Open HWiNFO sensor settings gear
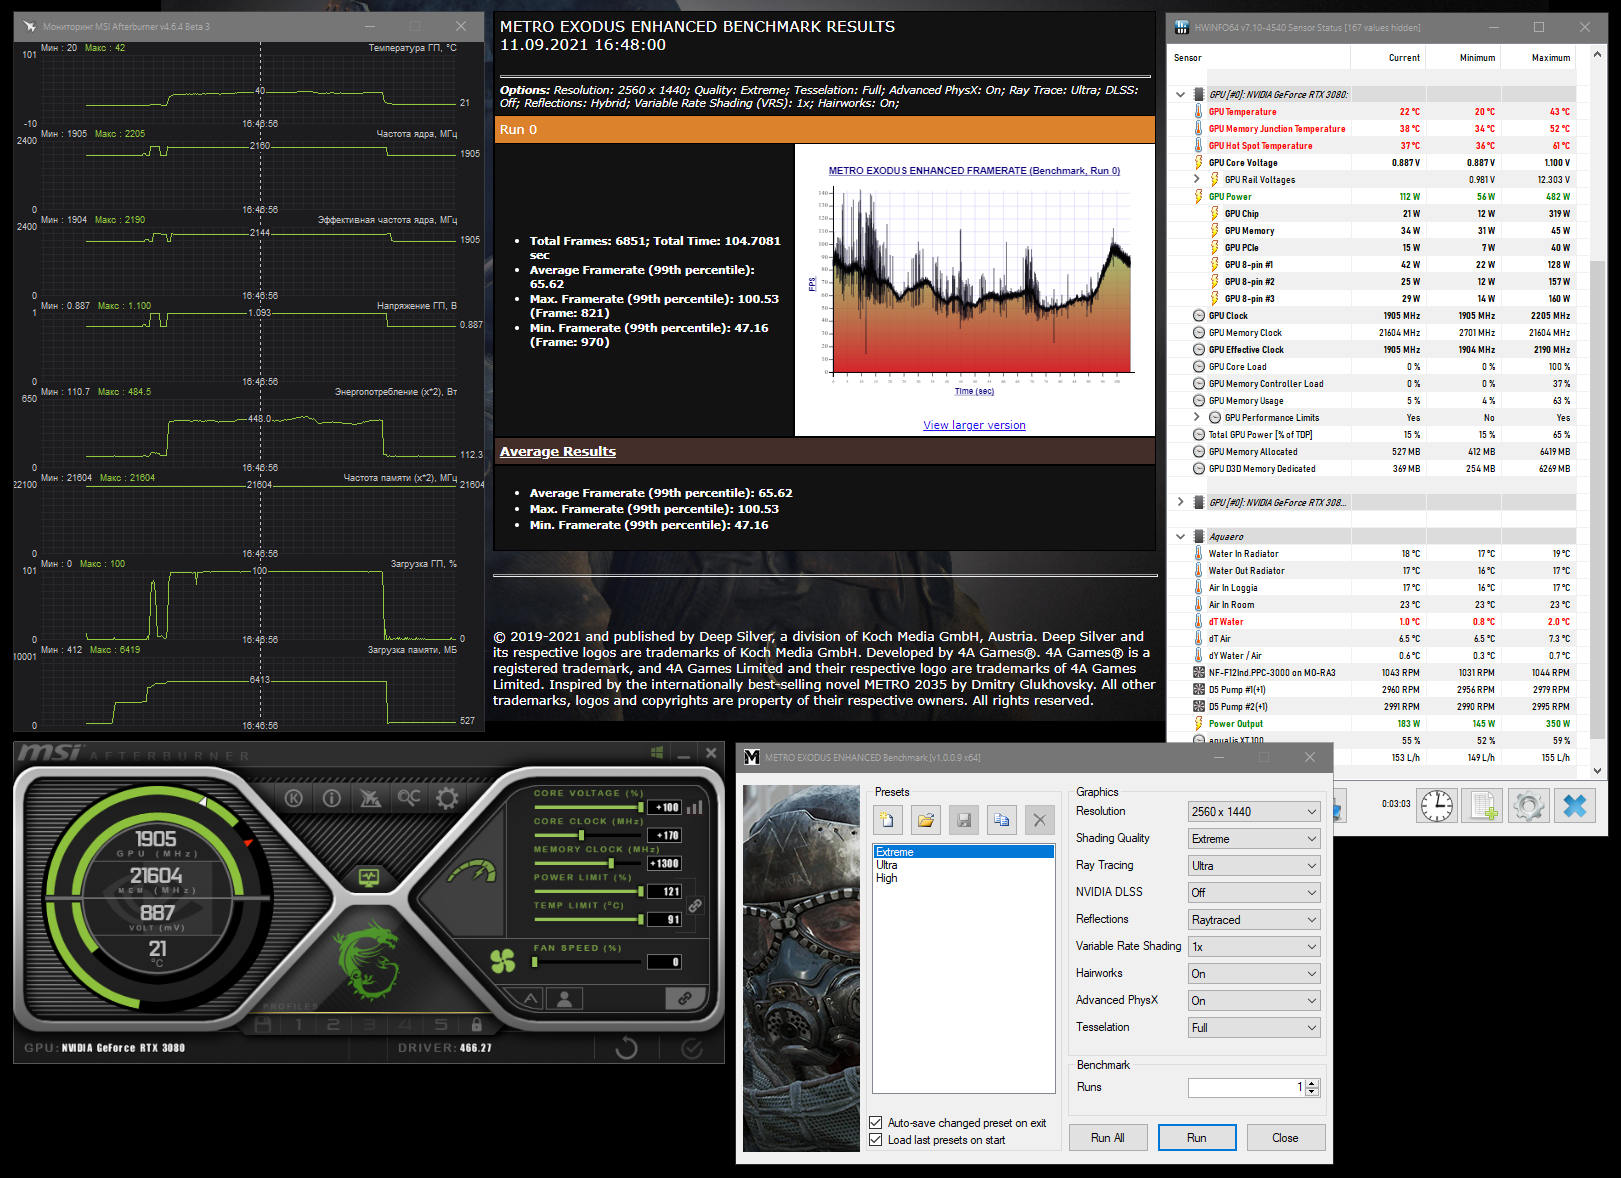This screenshot has height=1178, width=1621. point(1529,805)
